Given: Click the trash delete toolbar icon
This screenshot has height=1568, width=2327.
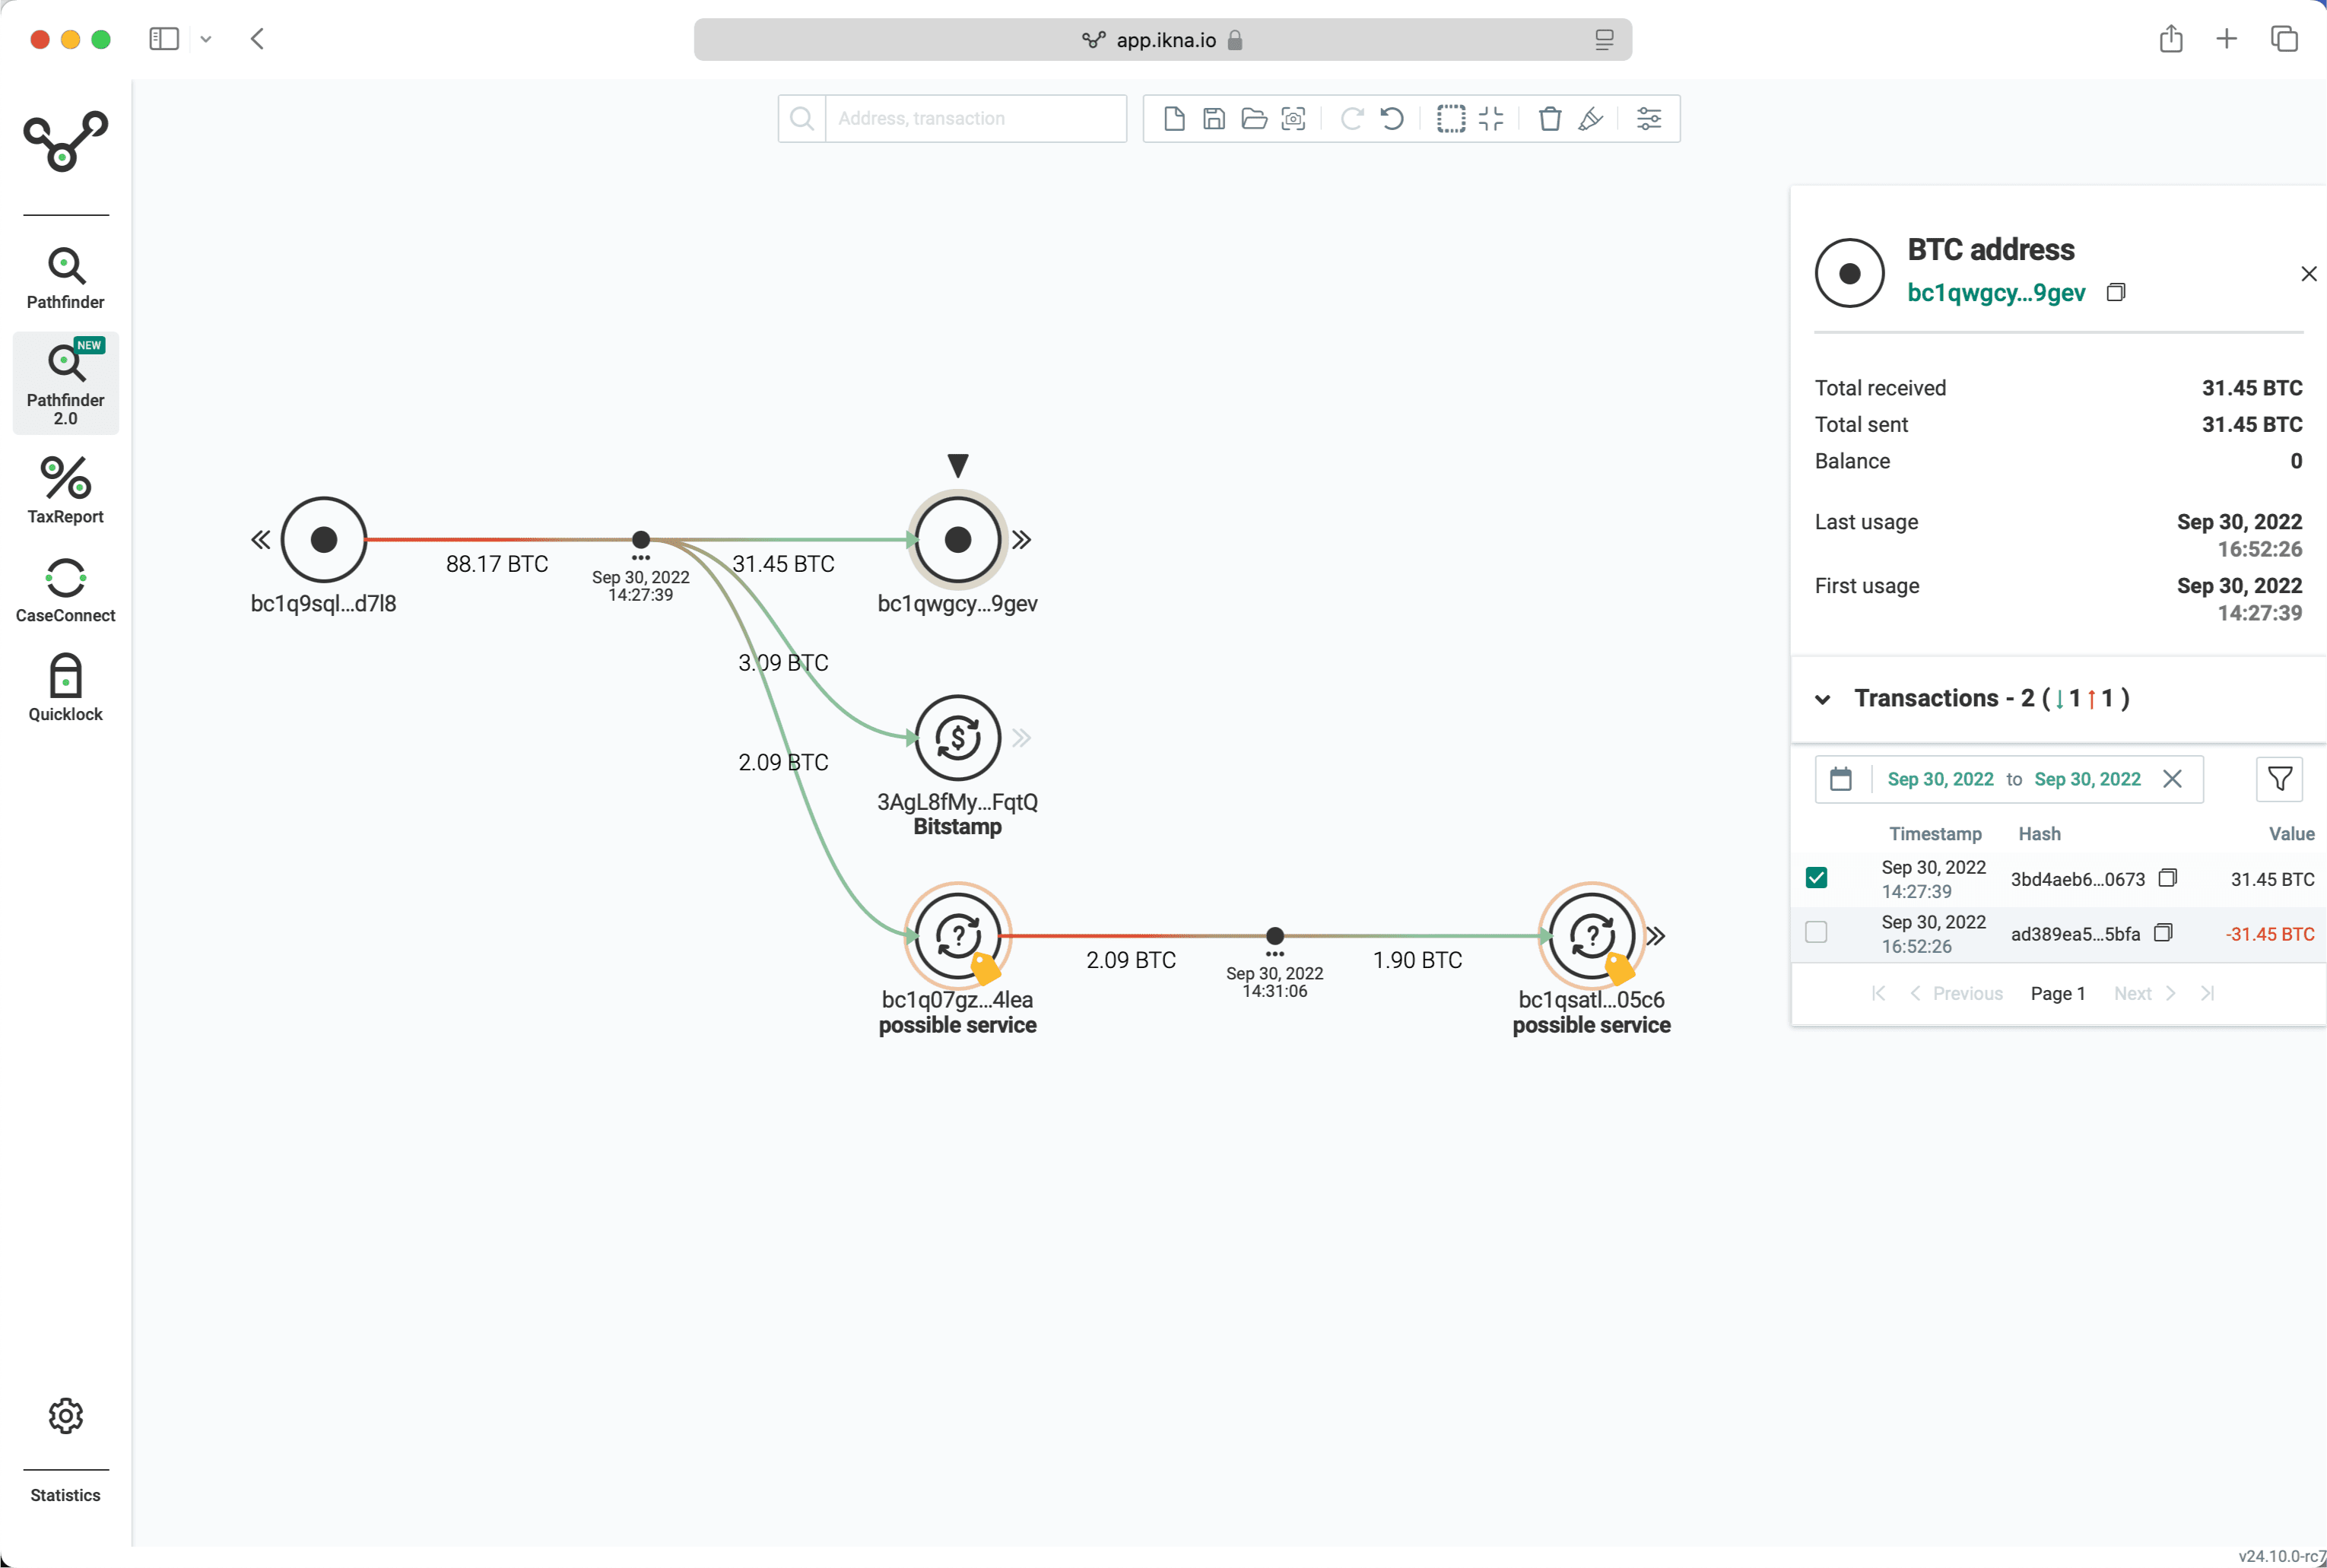Looking at the screenshot, I should click(x=1549, y=119).
